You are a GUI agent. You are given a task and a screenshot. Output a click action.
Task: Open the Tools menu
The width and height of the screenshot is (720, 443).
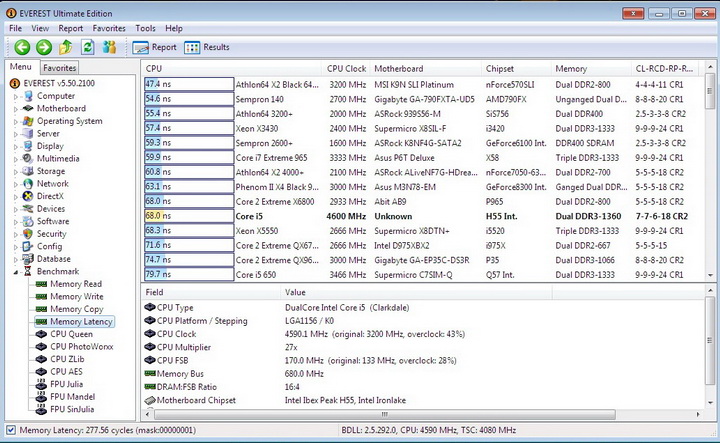click(x=145, y=28)
